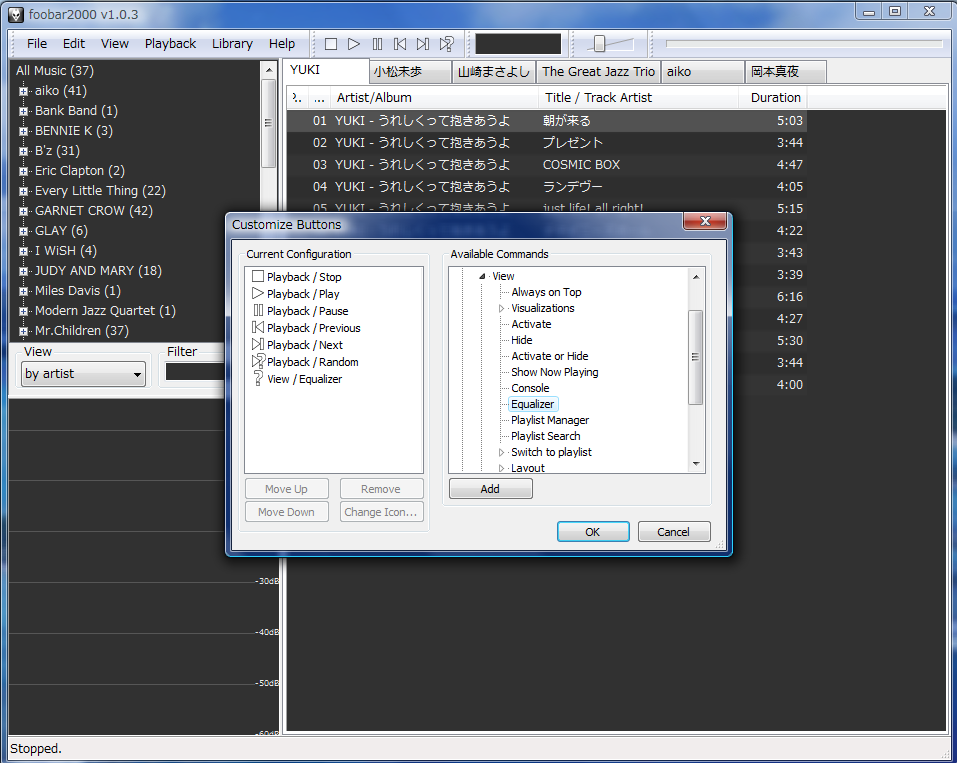Click the Artist/Album column header
Image resolution: width=957 pixels, height=763 pixels.
click(x=435, y=98)
